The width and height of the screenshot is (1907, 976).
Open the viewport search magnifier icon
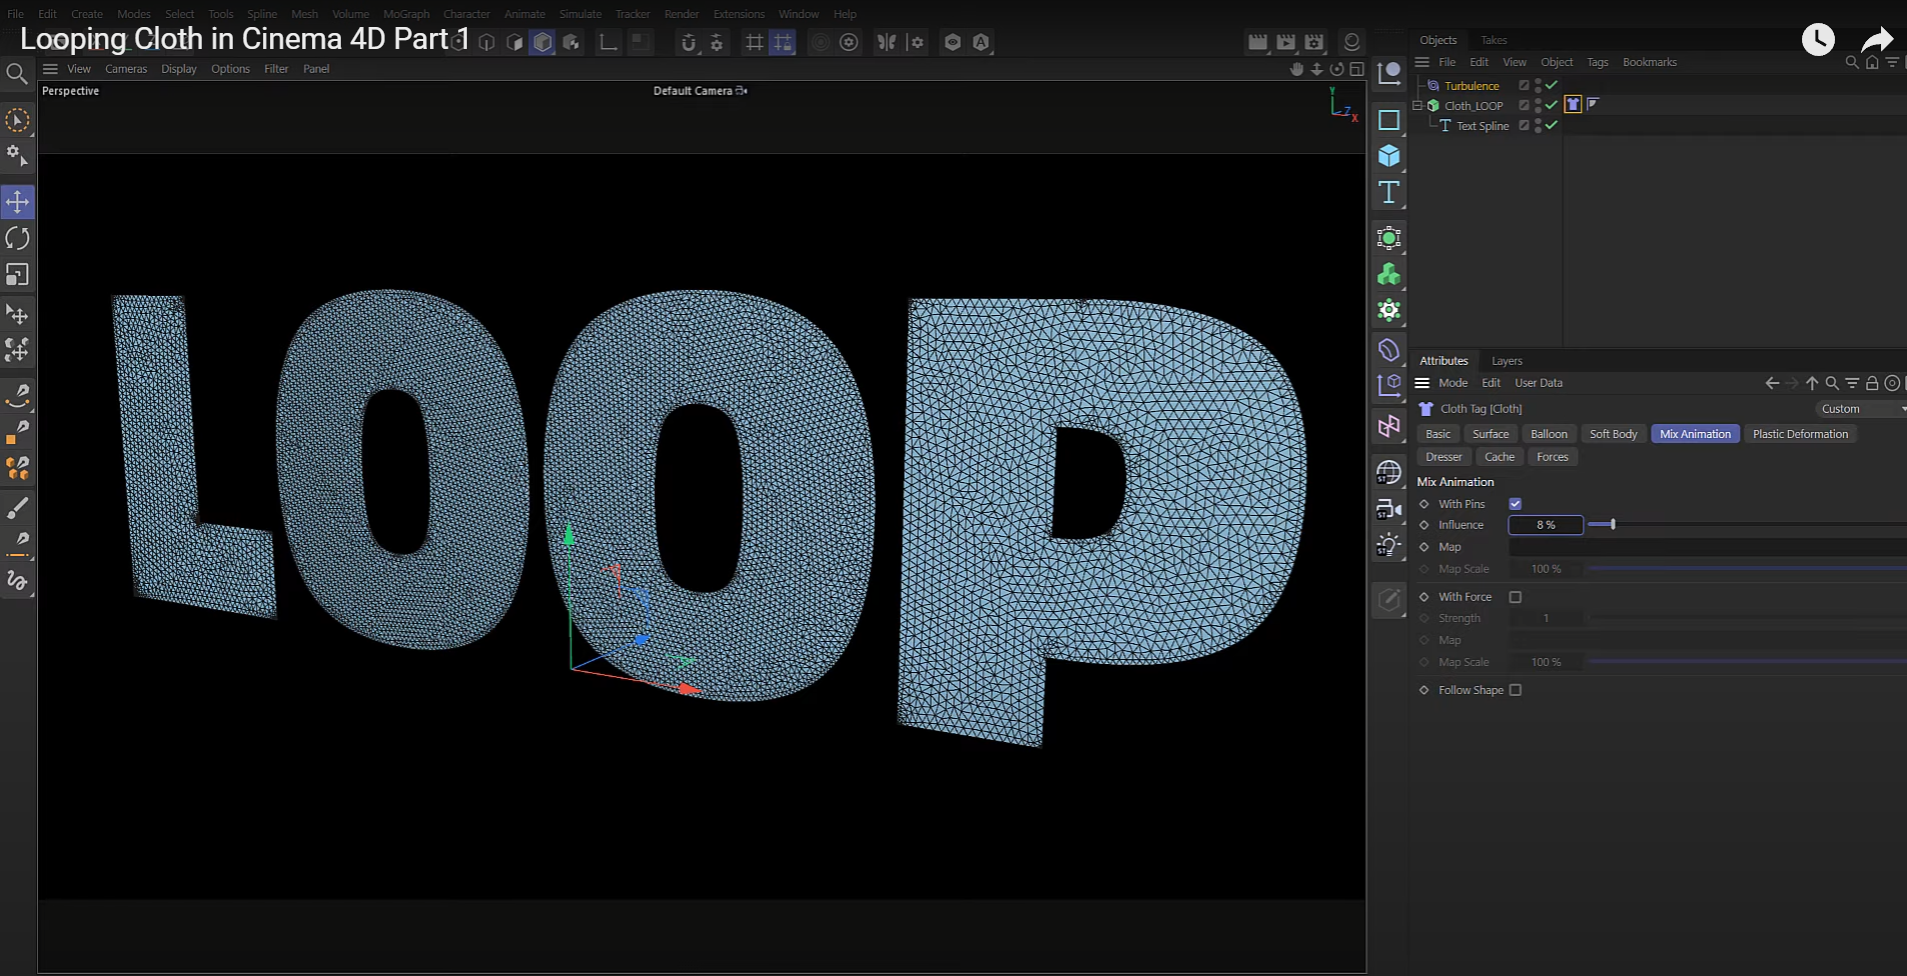point(16,74)
